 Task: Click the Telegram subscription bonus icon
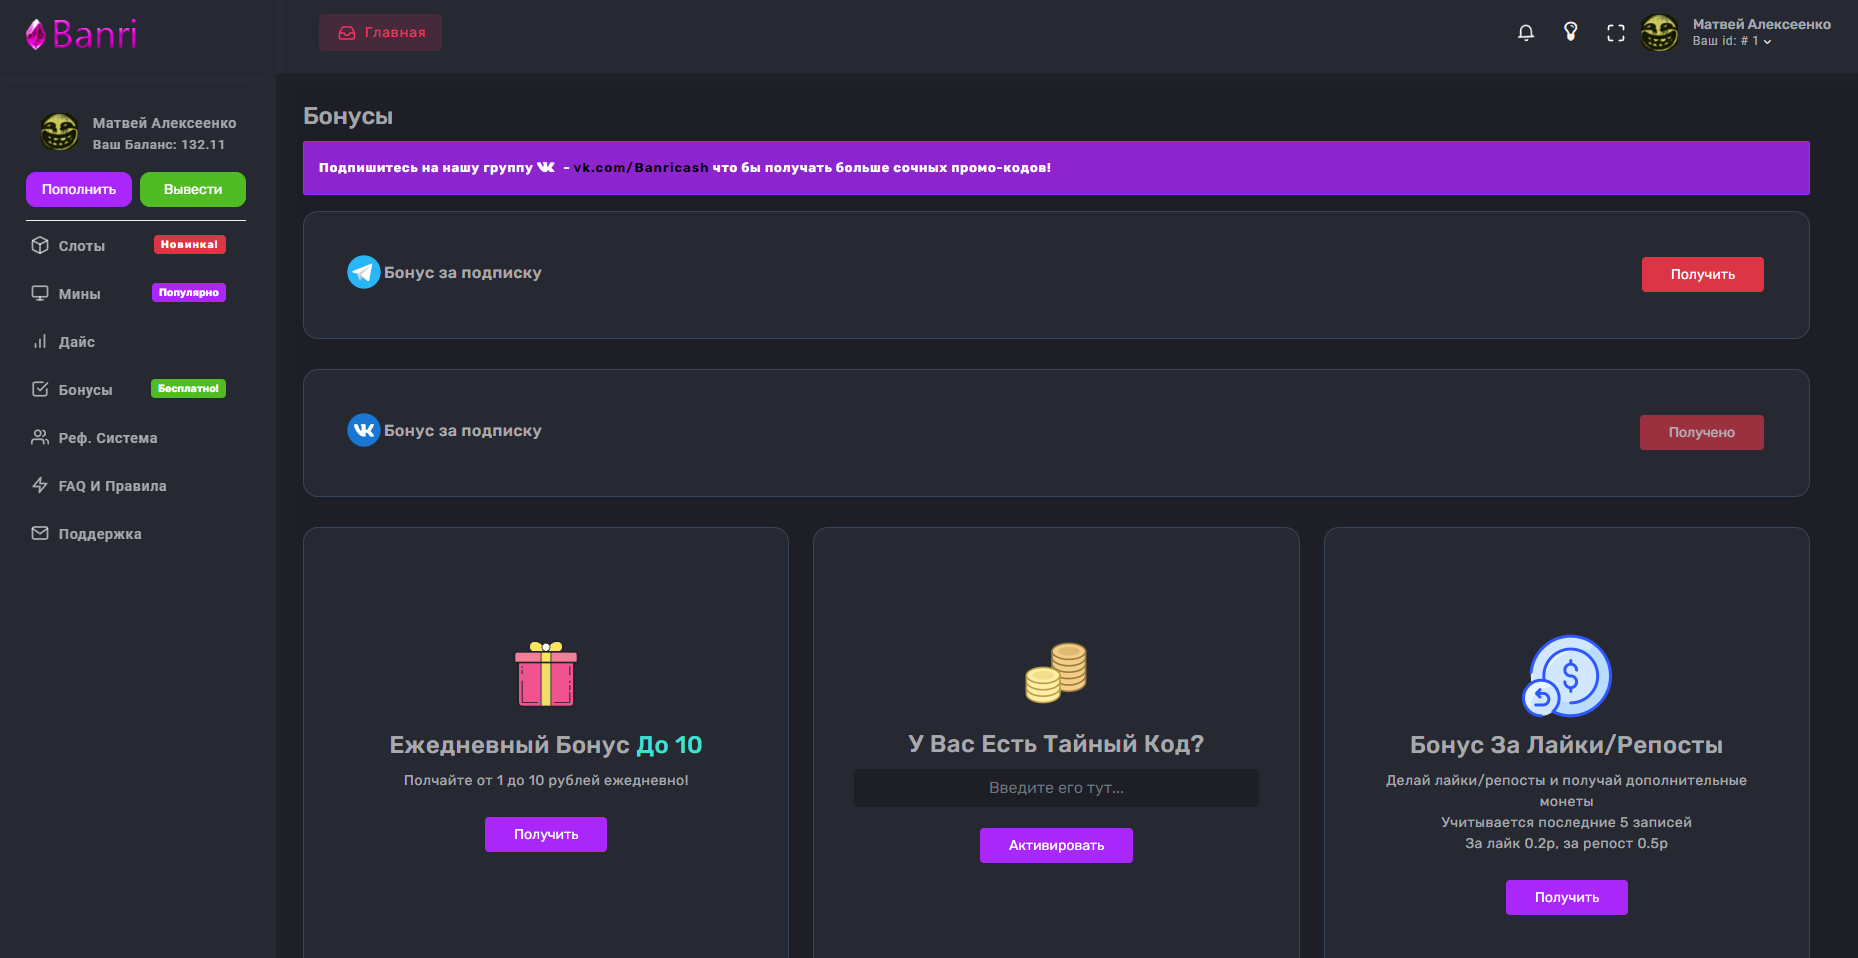(363, 272)
